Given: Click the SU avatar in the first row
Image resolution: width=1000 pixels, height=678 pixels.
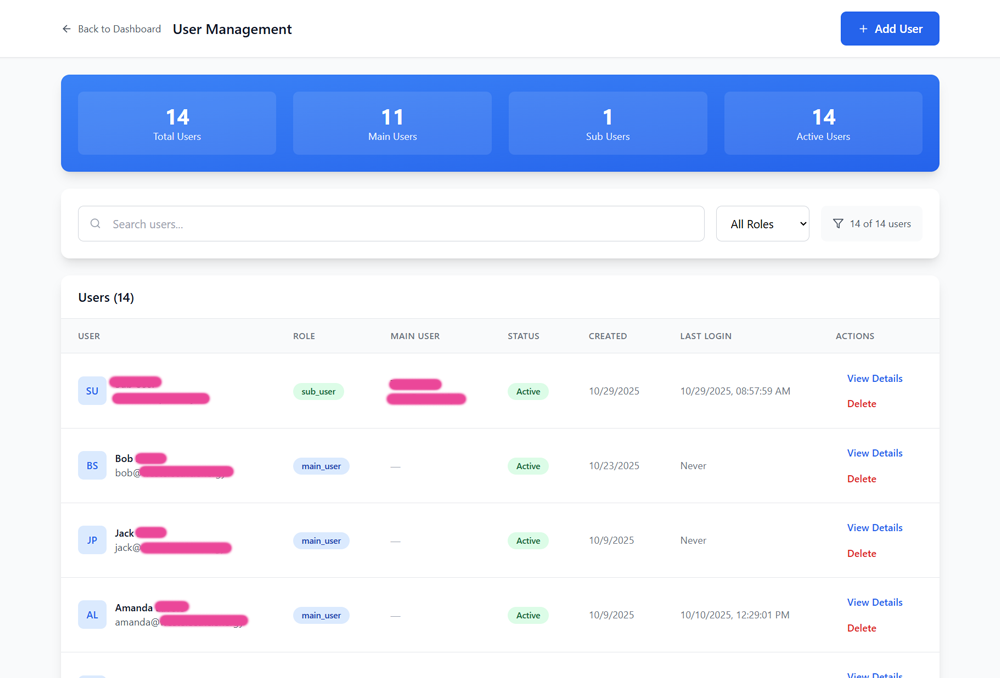Looking at the screenshot, I should tap(92, 390).
